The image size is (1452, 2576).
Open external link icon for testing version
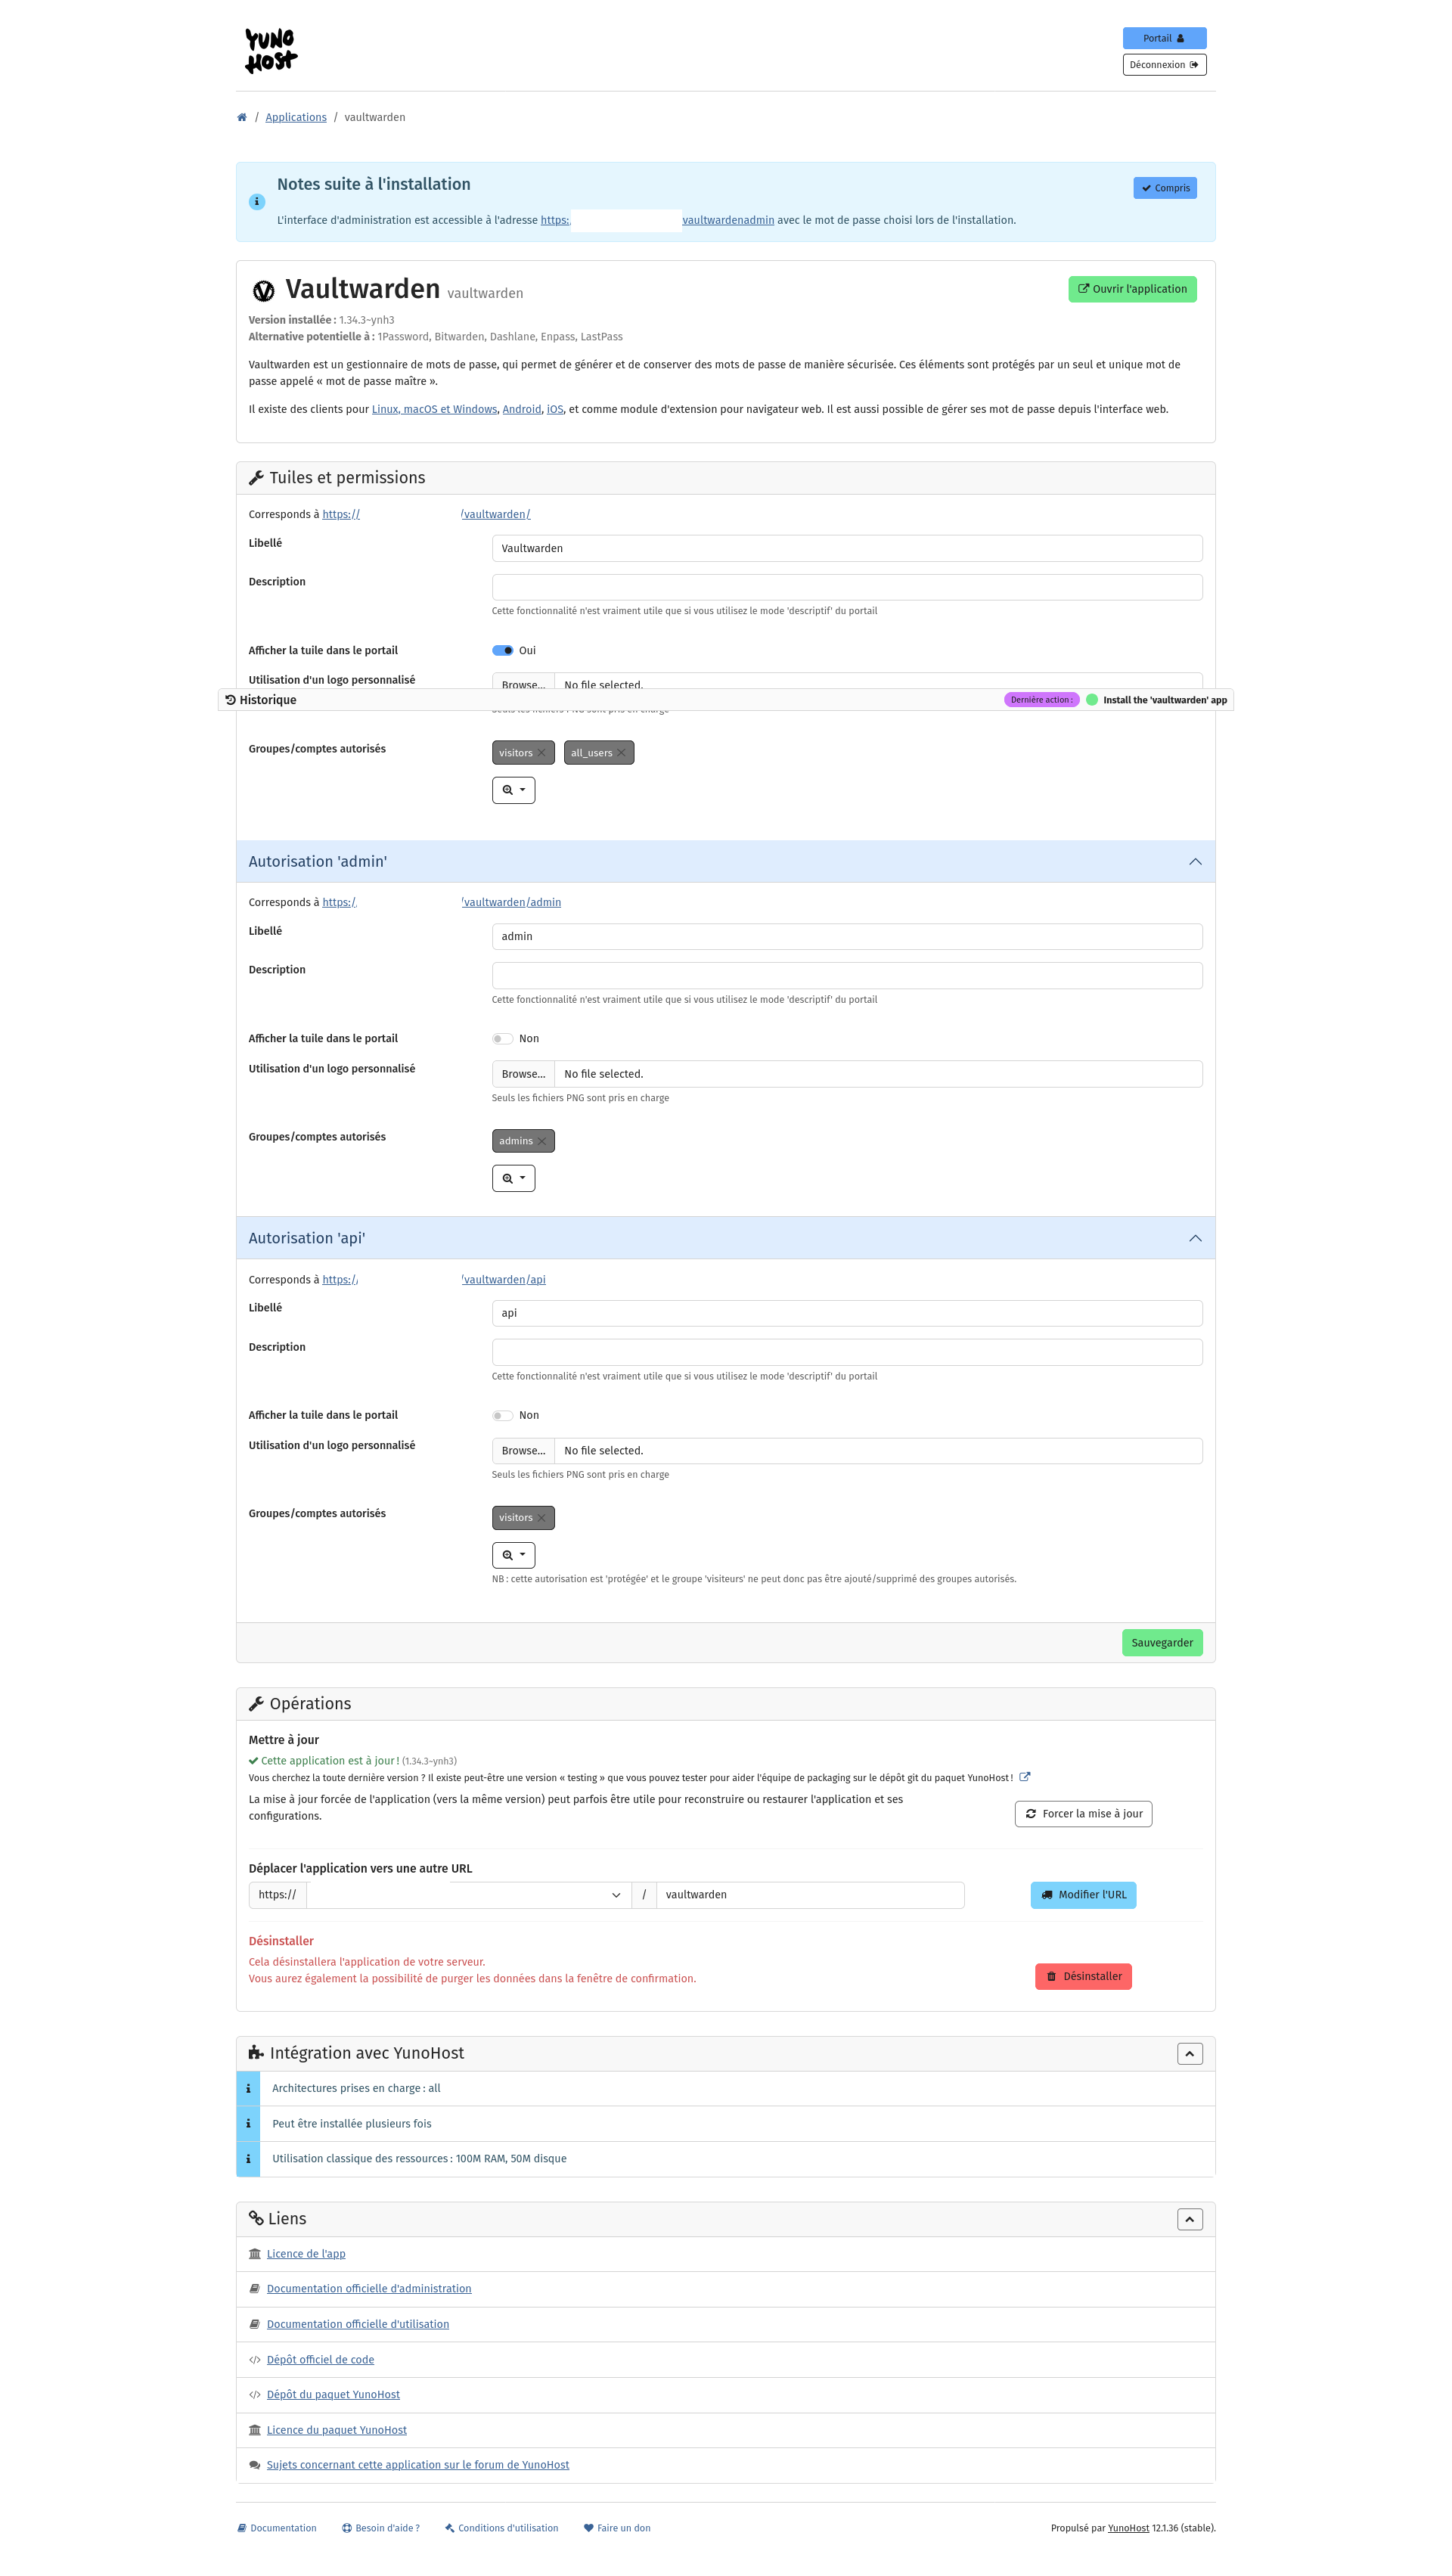[1024, 1777]
